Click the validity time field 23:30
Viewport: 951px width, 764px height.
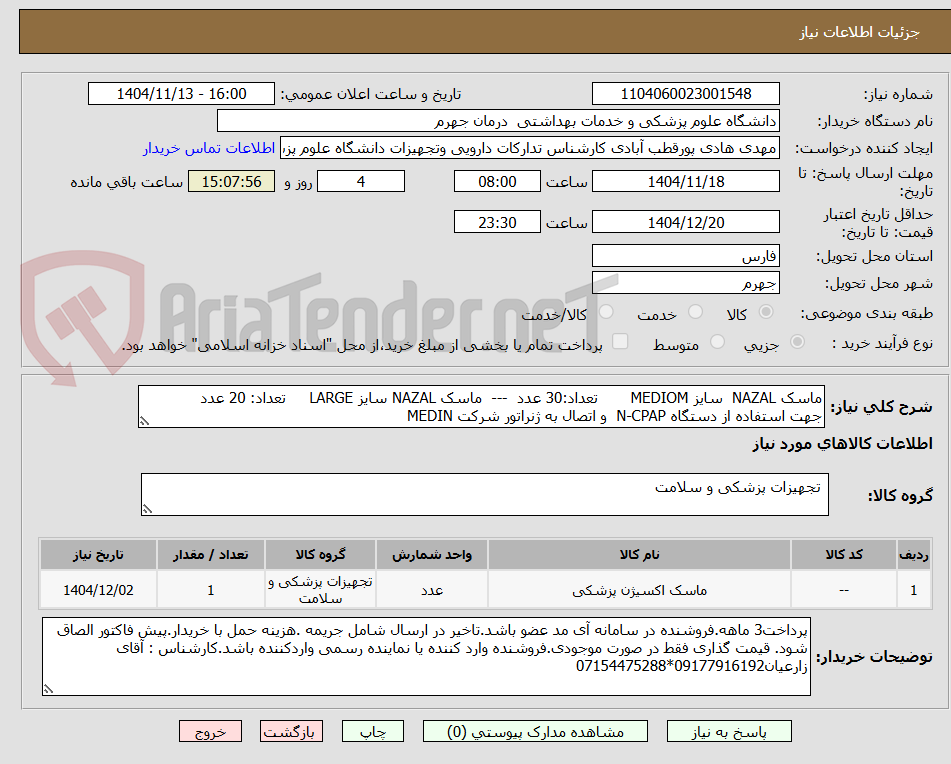(x=497, y=223)
